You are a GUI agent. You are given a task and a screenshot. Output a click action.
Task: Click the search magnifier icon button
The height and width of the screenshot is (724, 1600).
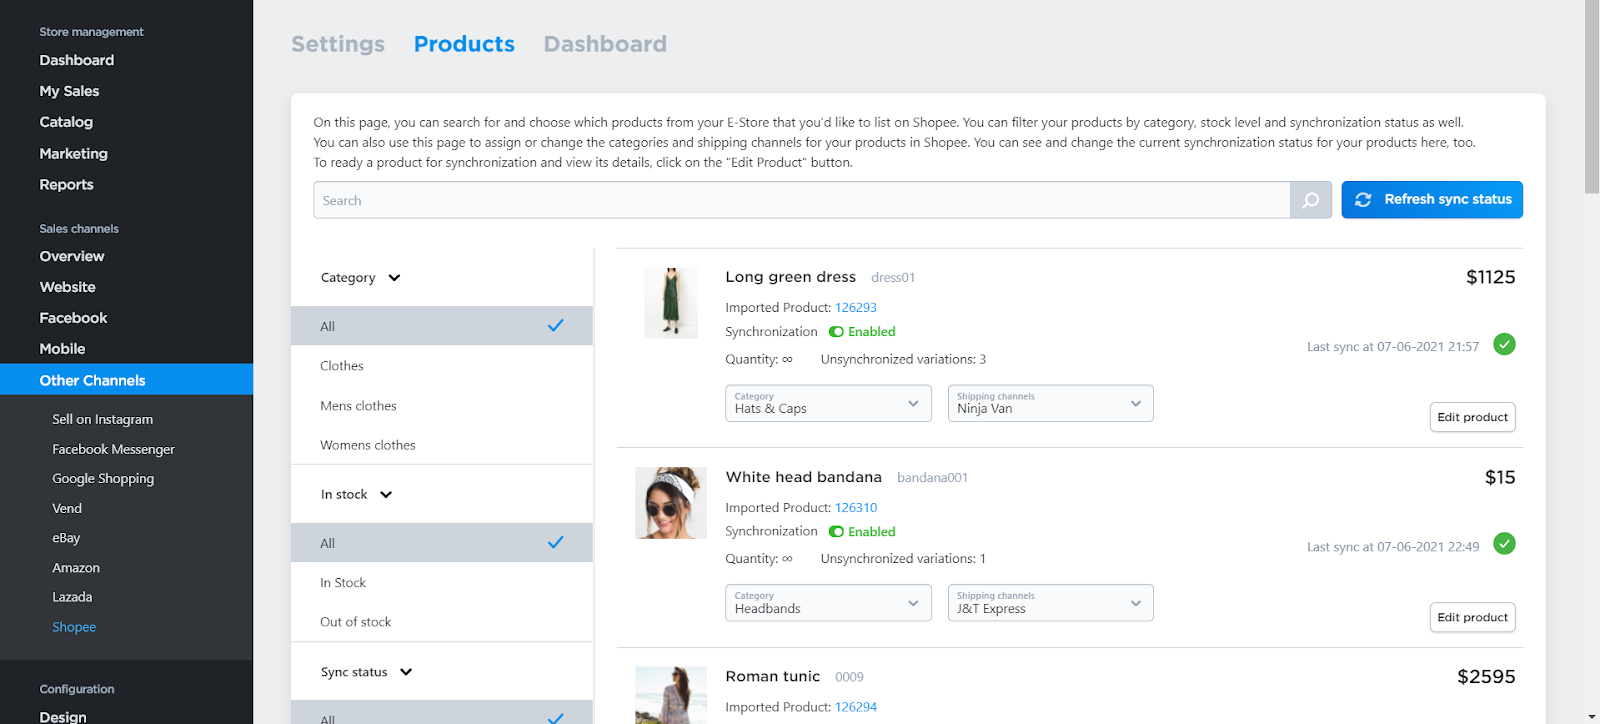pos(1310,200)
